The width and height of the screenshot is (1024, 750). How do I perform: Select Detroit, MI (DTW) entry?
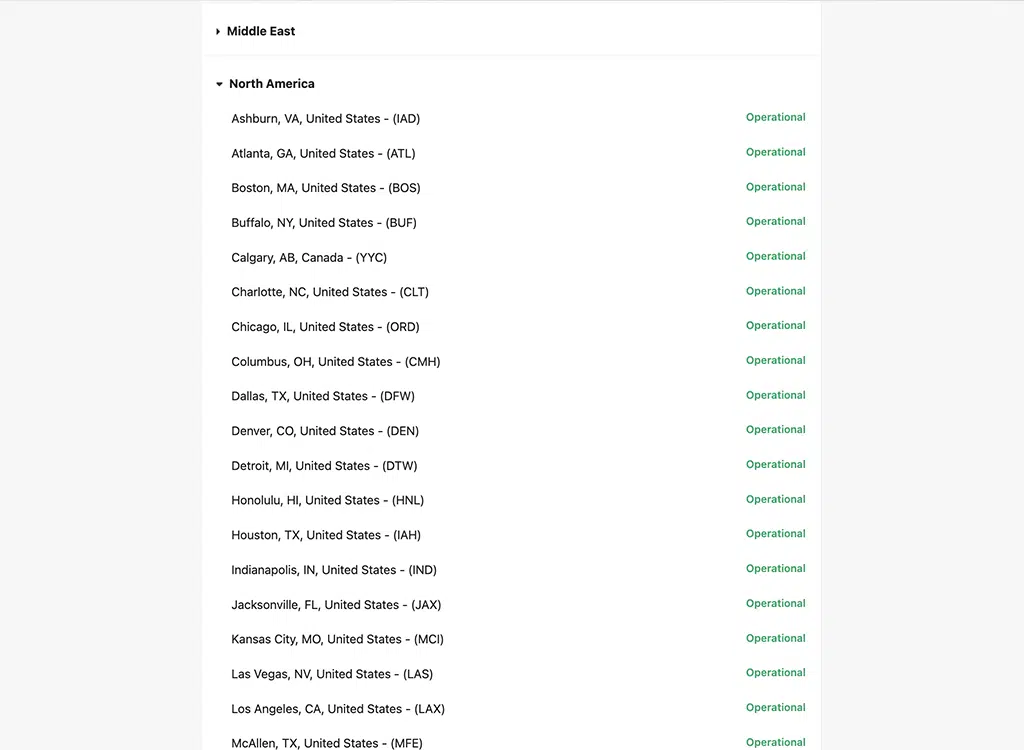pos(324,466)
